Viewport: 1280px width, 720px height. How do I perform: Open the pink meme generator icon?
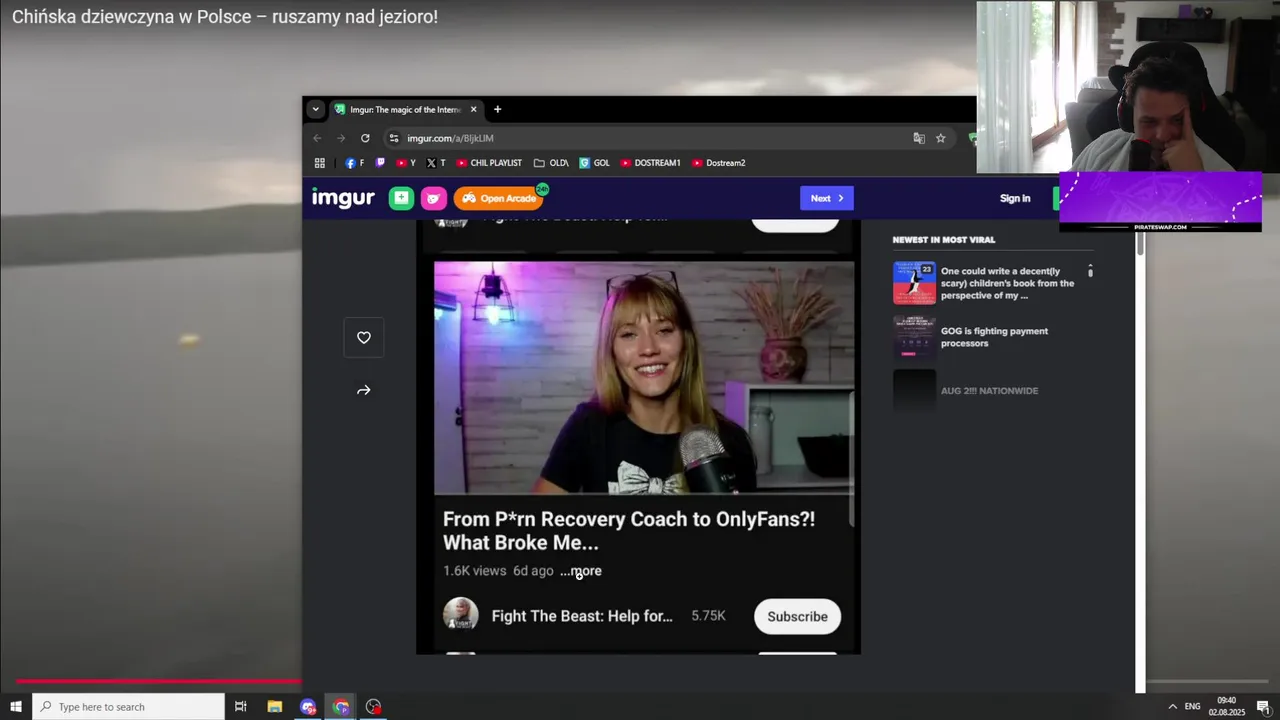pos(433,198)
